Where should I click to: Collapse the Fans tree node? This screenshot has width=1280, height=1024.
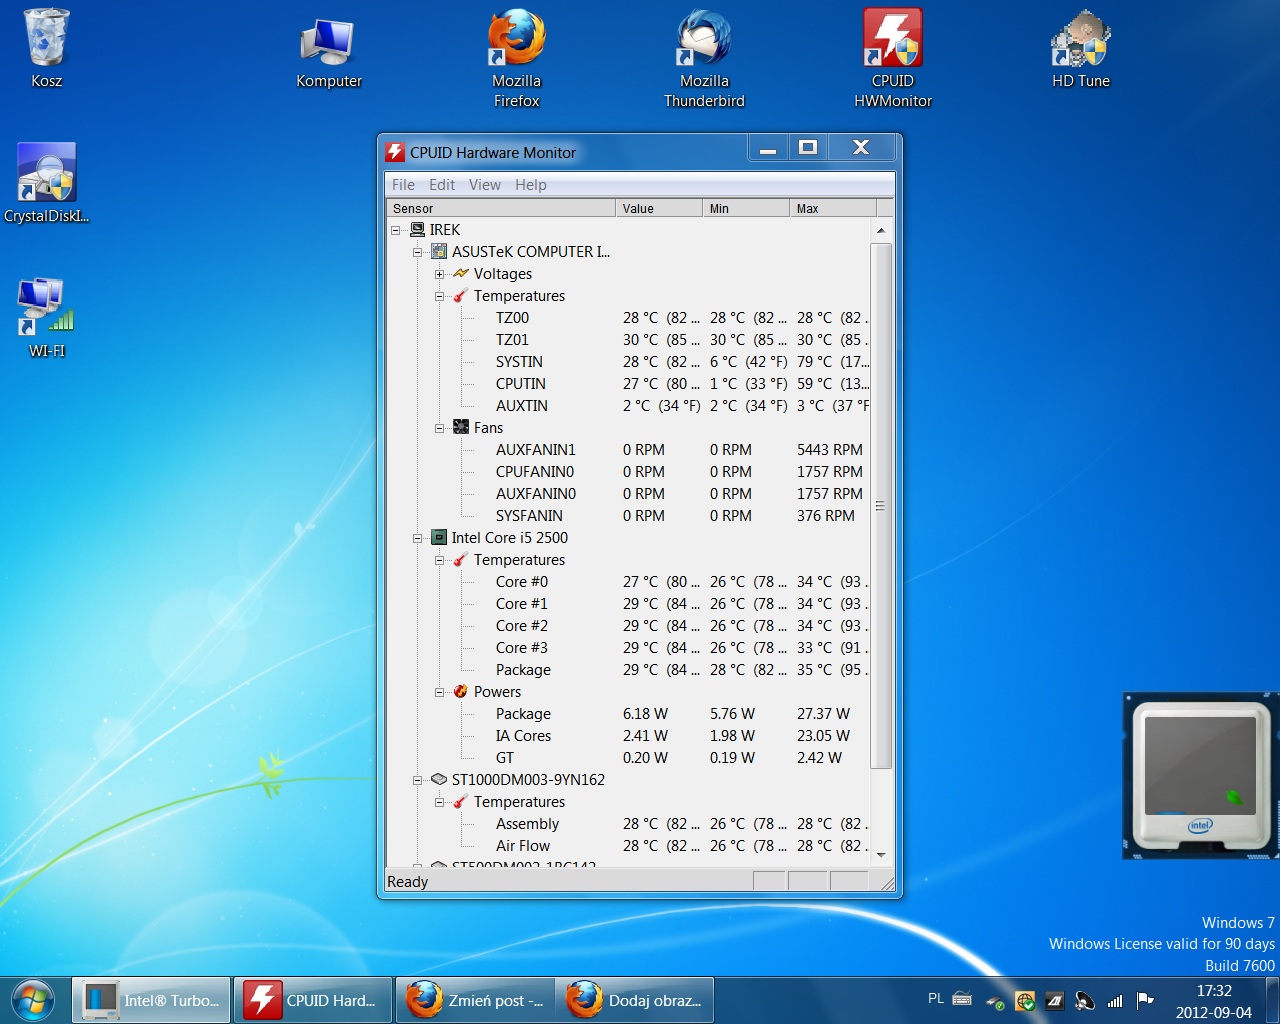[439, 428]
